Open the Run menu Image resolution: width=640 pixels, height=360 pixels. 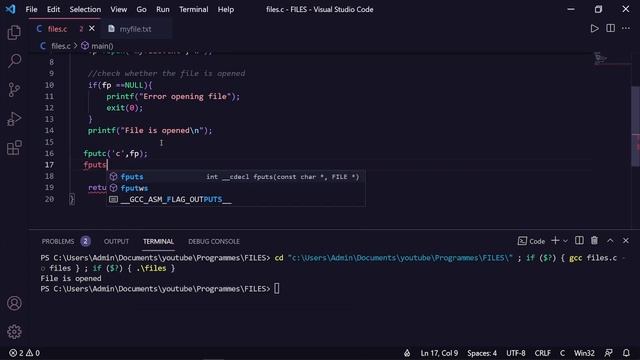162,9
